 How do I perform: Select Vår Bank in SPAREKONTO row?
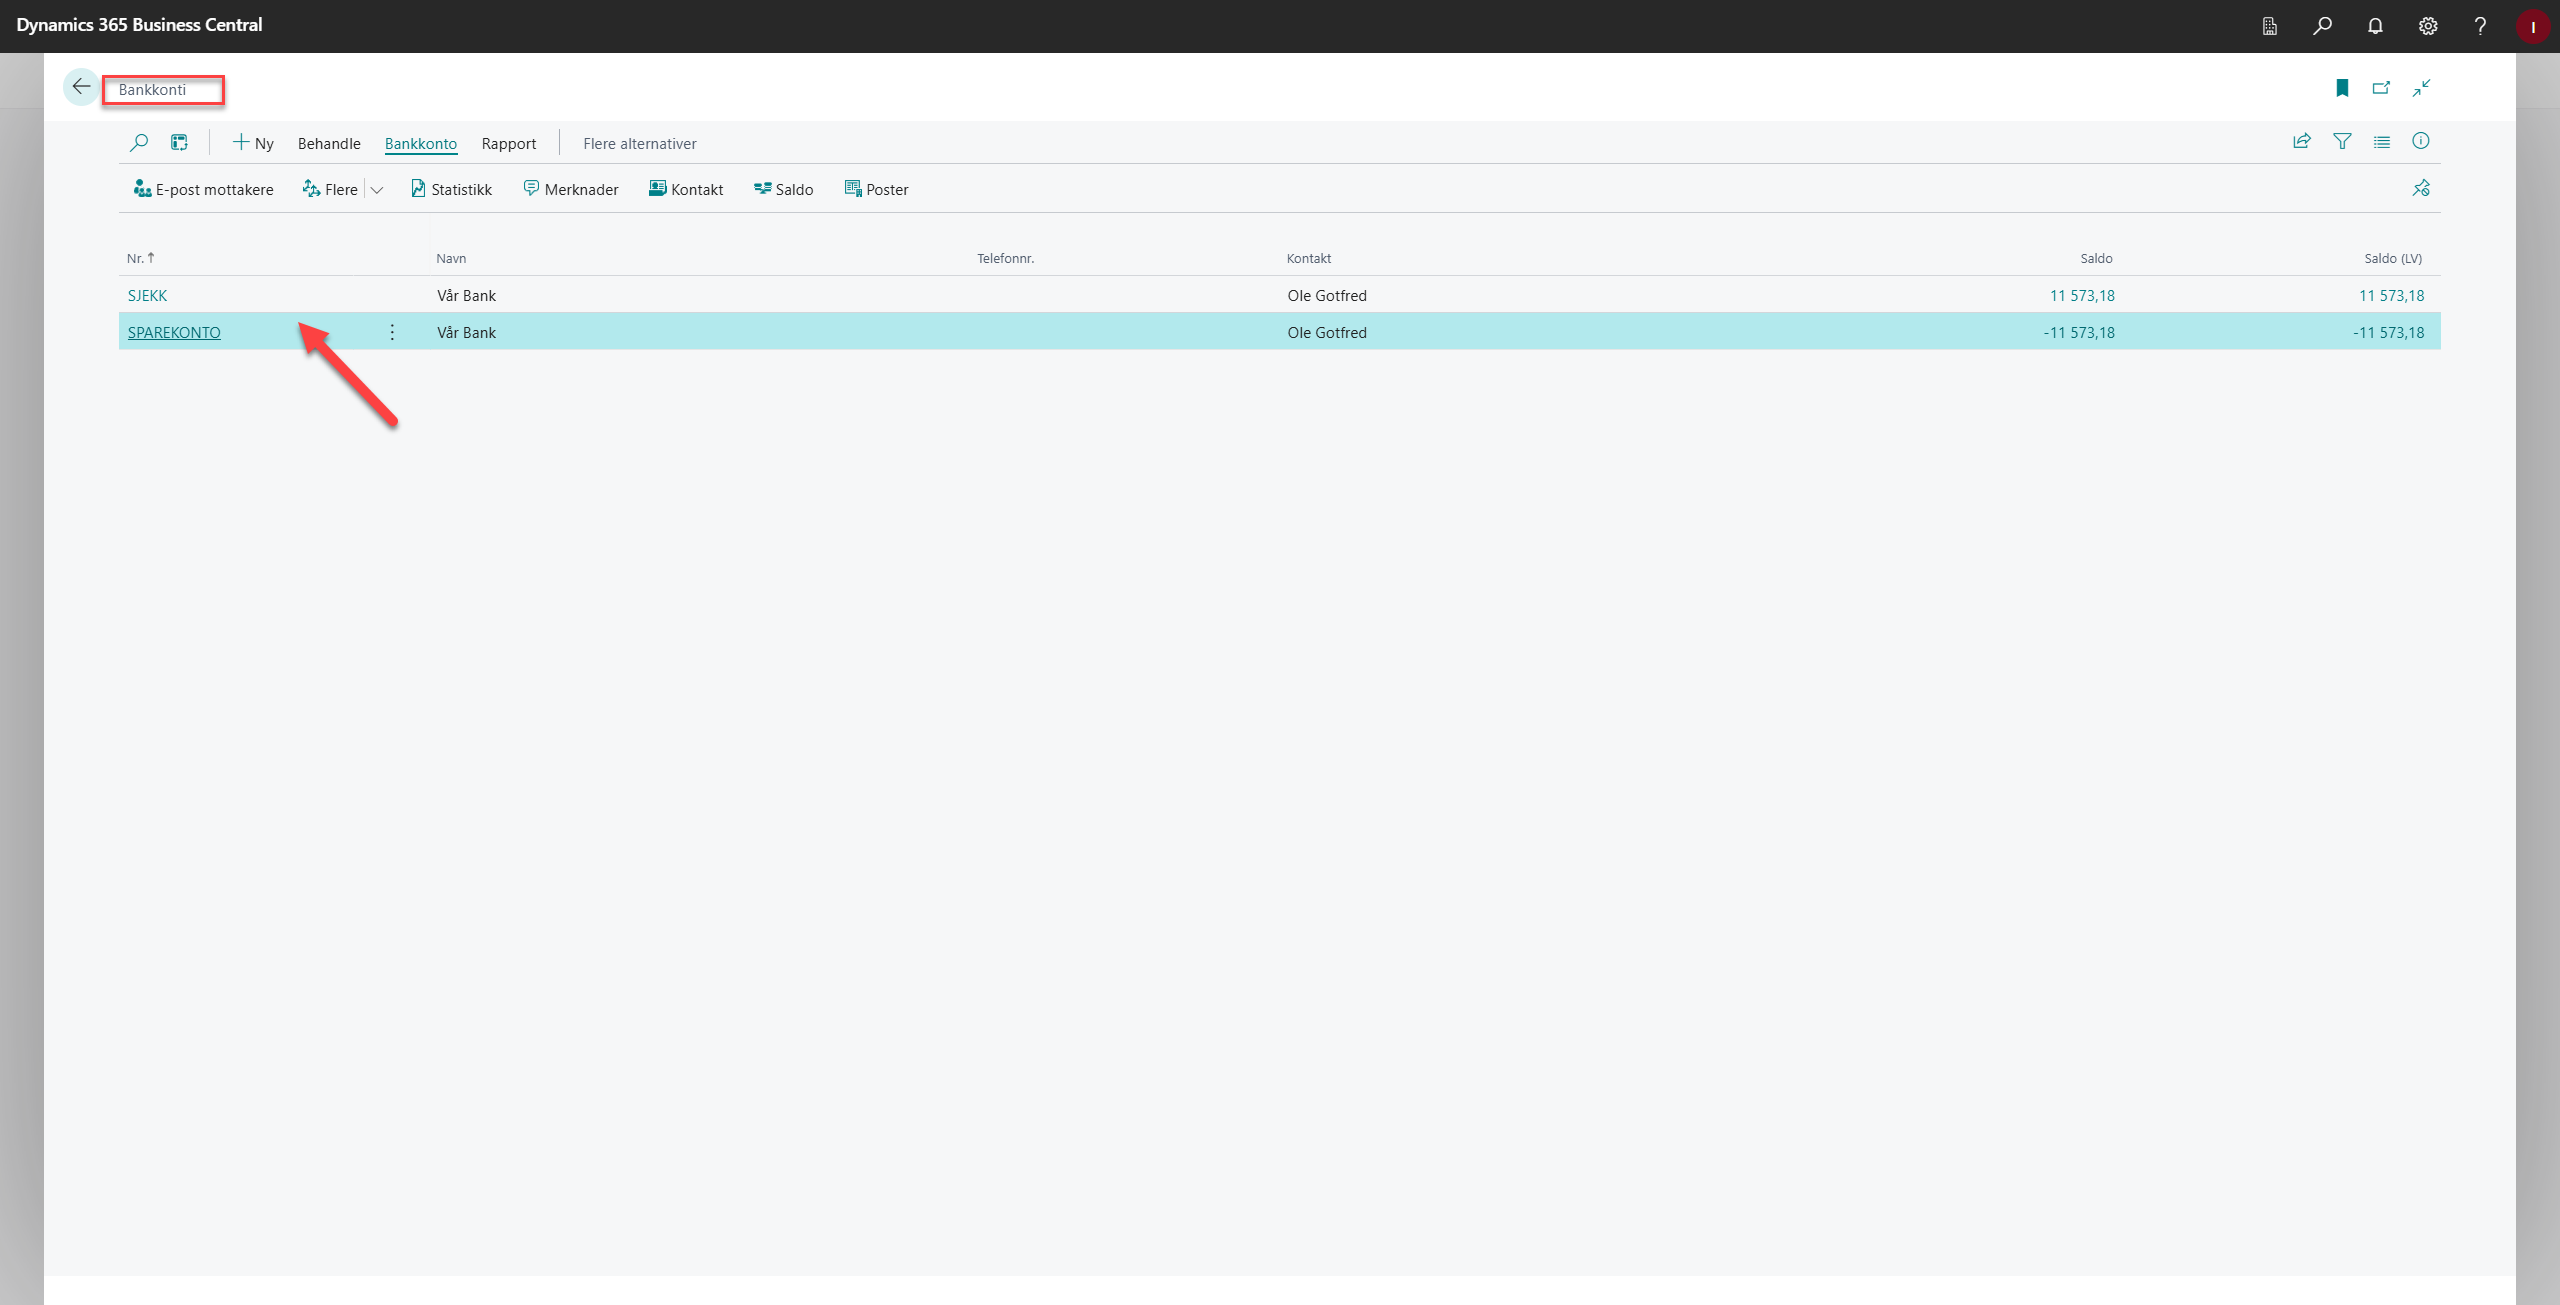click(466, 332)
